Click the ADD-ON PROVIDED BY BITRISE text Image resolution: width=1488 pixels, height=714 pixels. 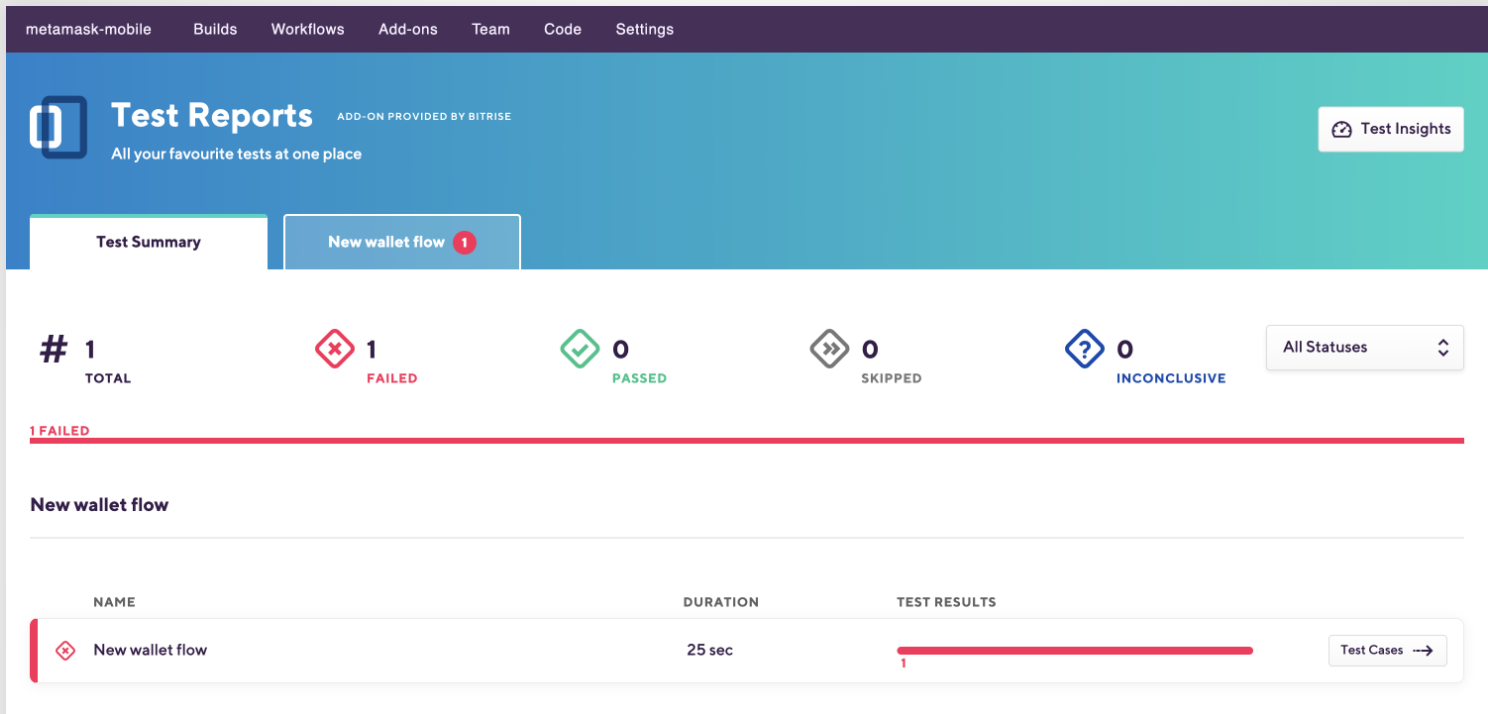click(x=424, y=117)
